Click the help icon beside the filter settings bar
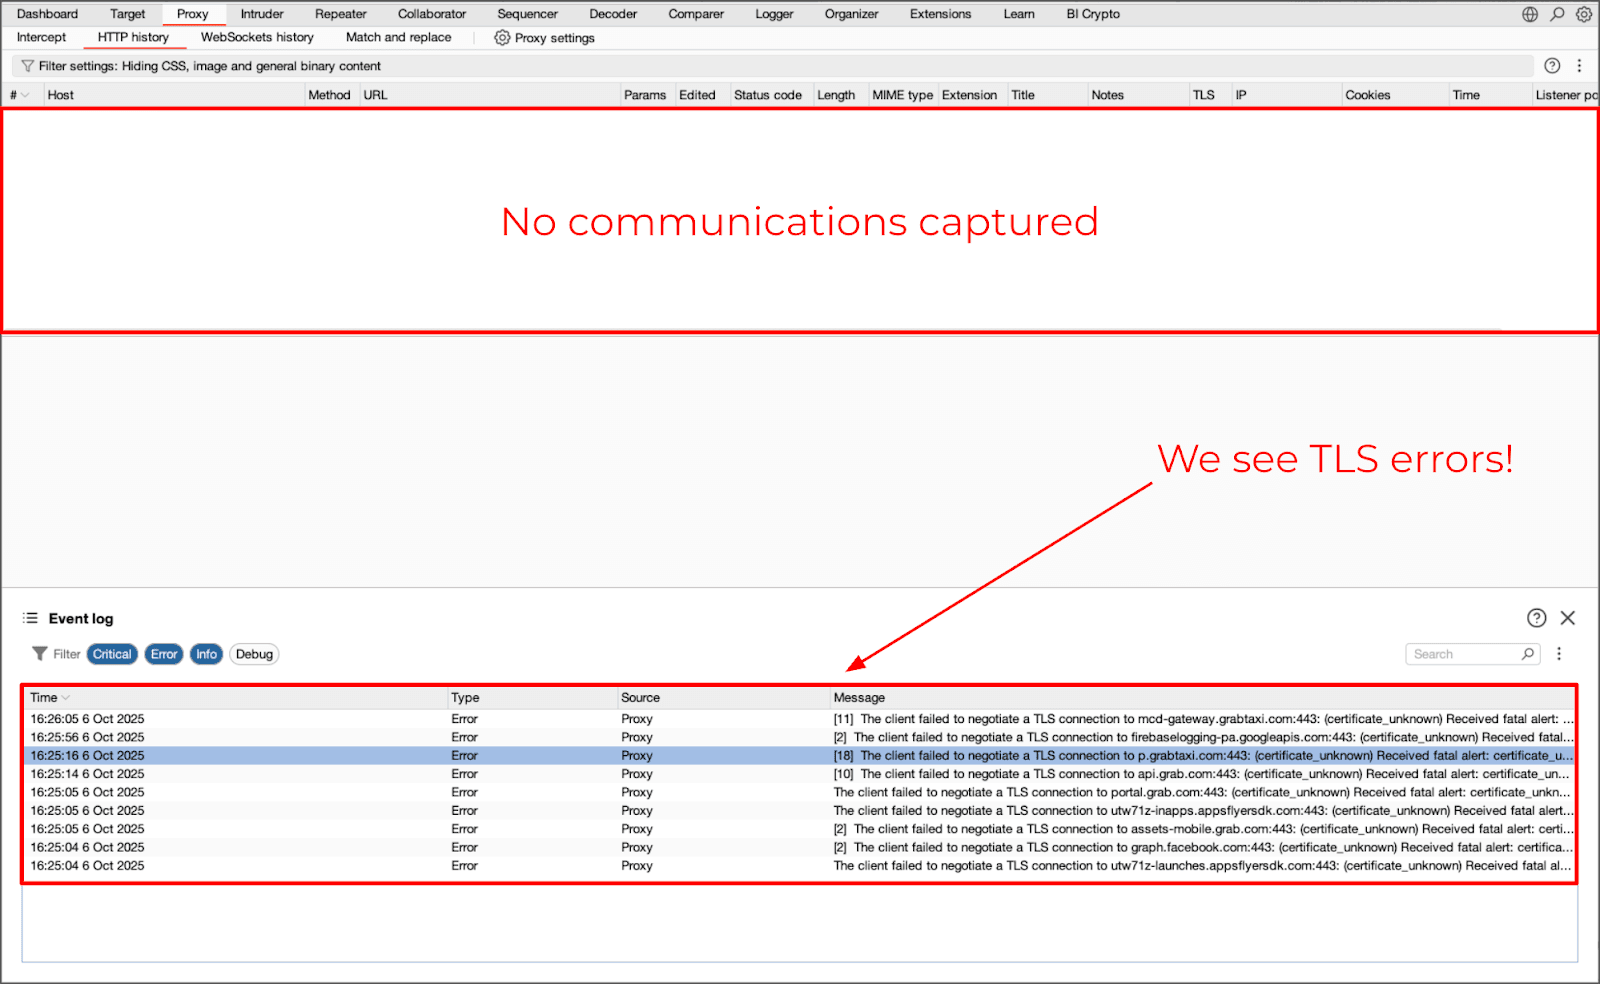1600x984 pixels. 1552,66
